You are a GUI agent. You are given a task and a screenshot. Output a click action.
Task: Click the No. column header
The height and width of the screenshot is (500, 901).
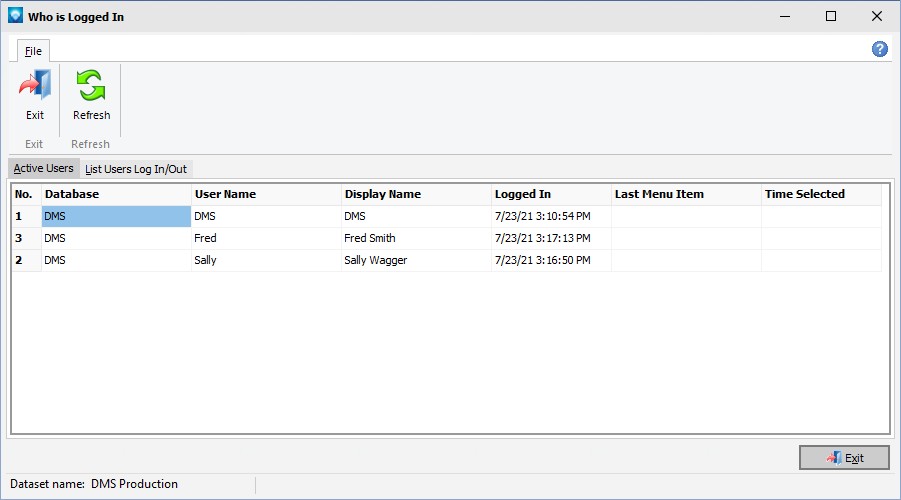pyautogui.click(x=26, y=194)
